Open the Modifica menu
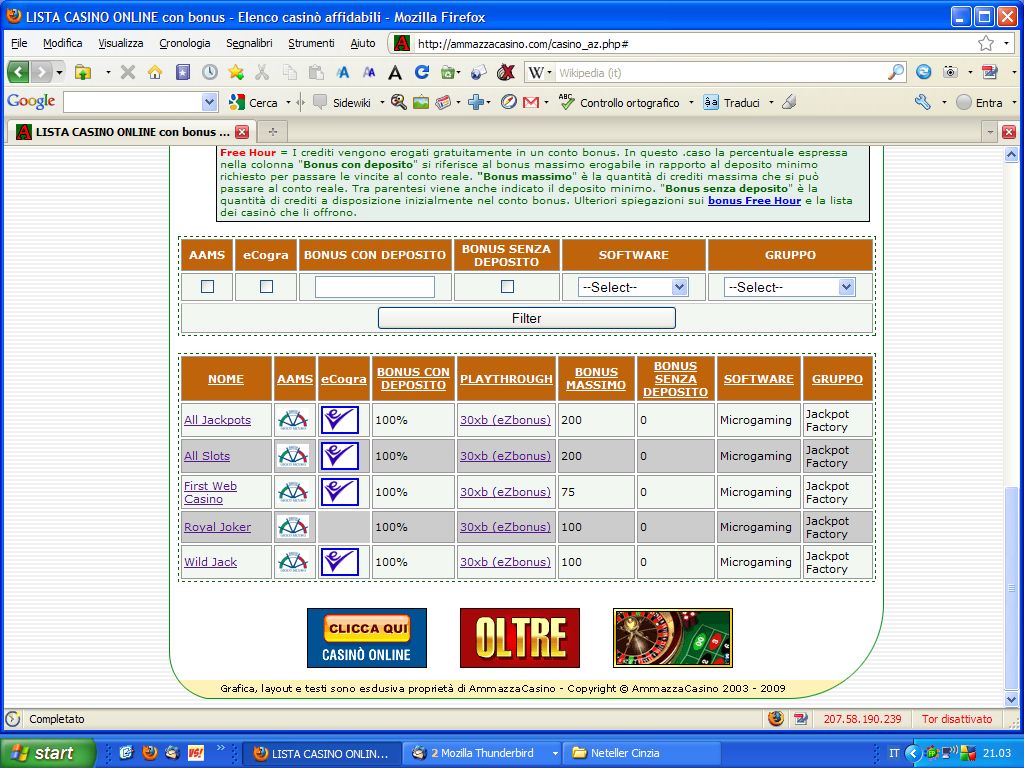Viewport: 1024px width, 768px height. pyautogui.click(x=63, y=43)
